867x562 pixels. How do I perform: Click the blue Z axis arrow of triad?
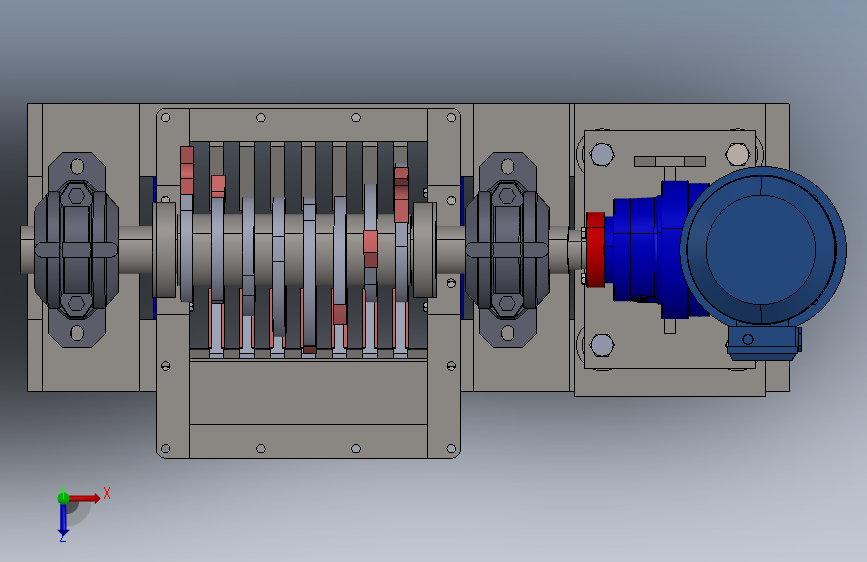pyautogui.click(x=63, y=520)
